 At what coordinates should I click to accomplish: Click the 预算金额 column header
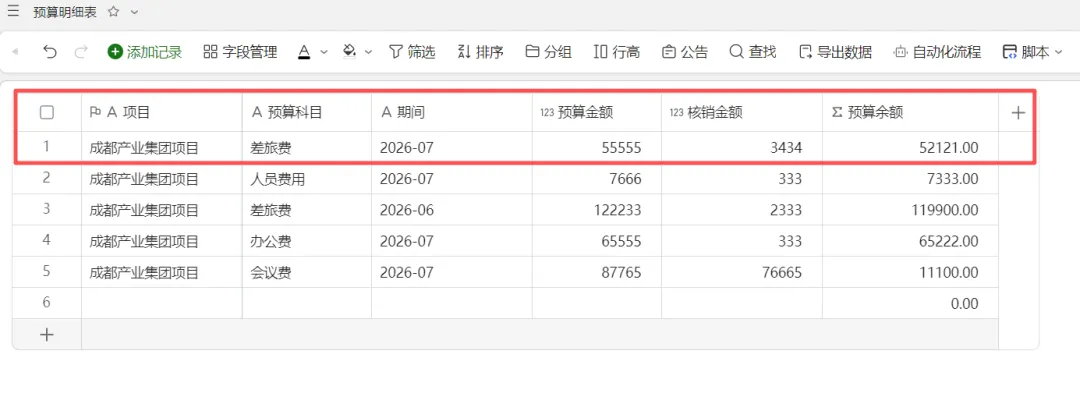596,112
